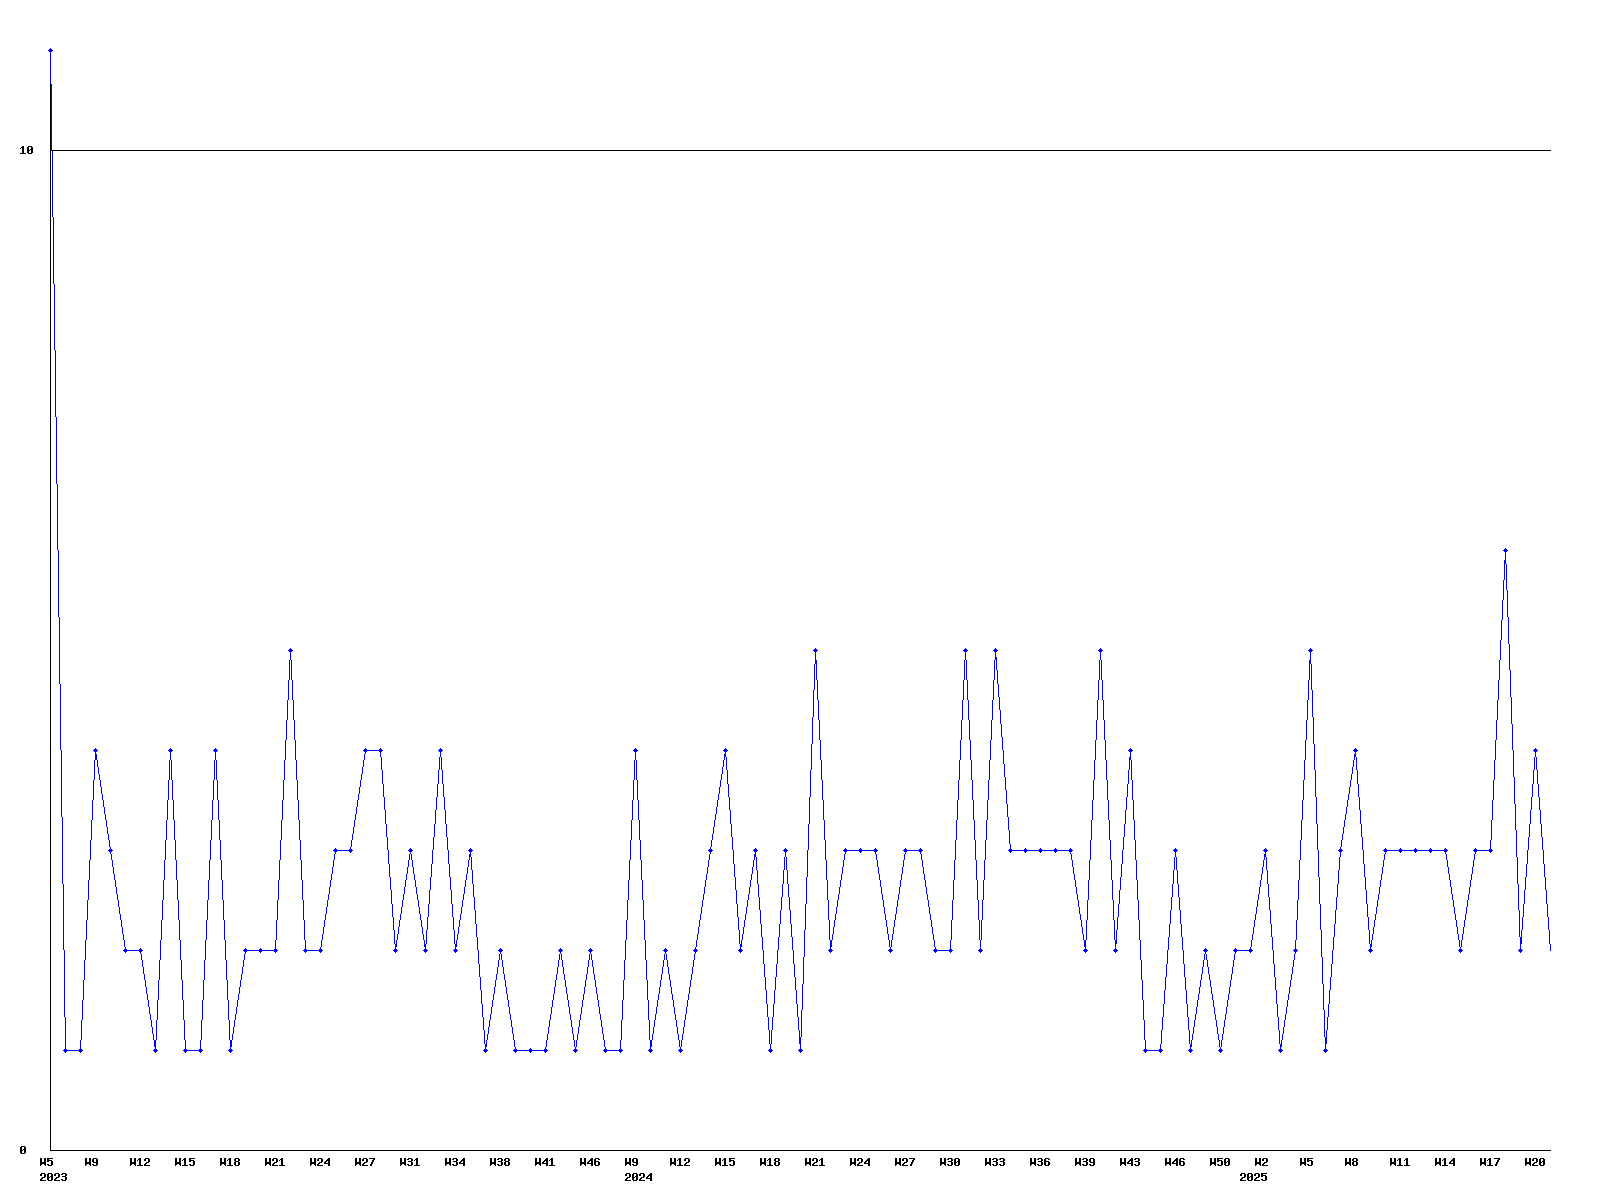Click the W33 axis label

[995, 1162]
